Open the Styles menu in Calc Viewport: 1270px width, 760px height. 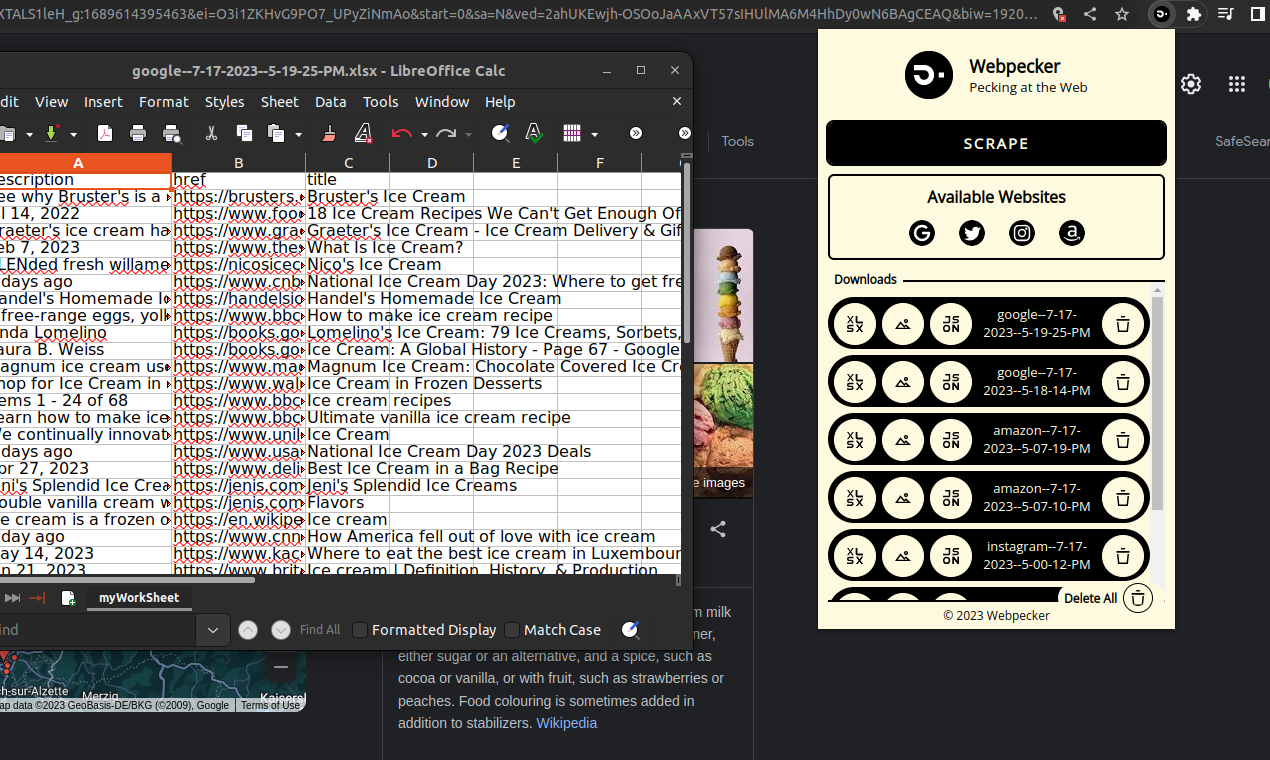click(224, 102)
